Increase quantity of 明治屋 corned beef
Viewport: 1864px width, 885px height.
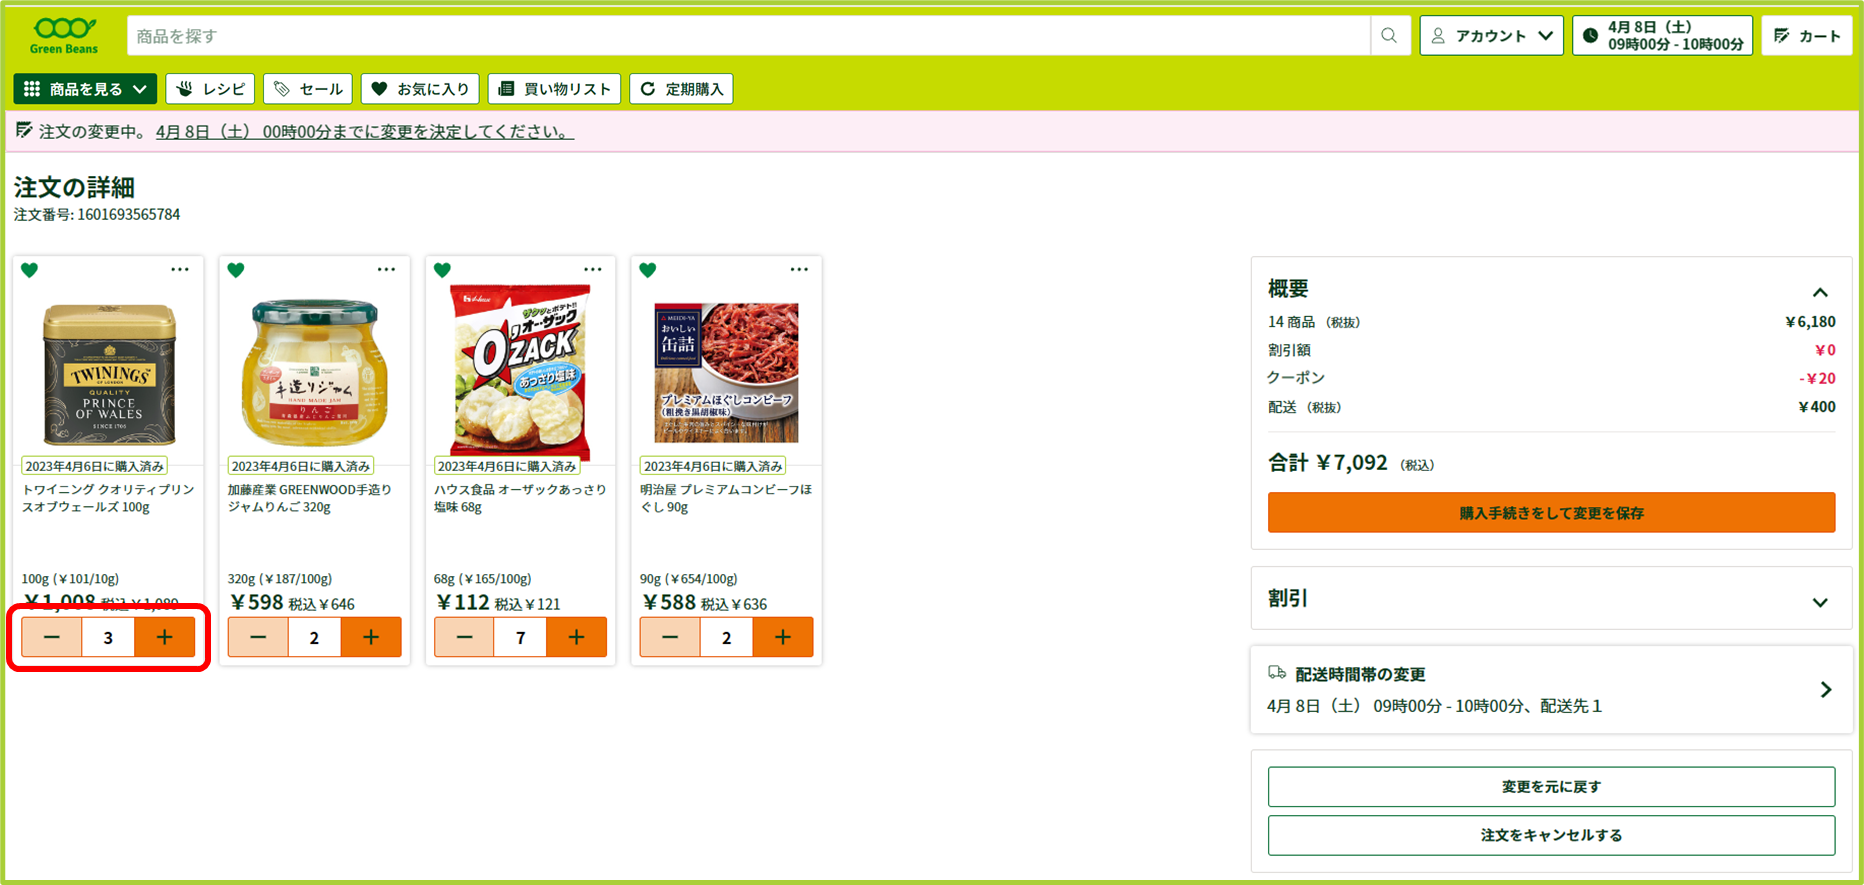pyautogui.click(x=783, y=637)
